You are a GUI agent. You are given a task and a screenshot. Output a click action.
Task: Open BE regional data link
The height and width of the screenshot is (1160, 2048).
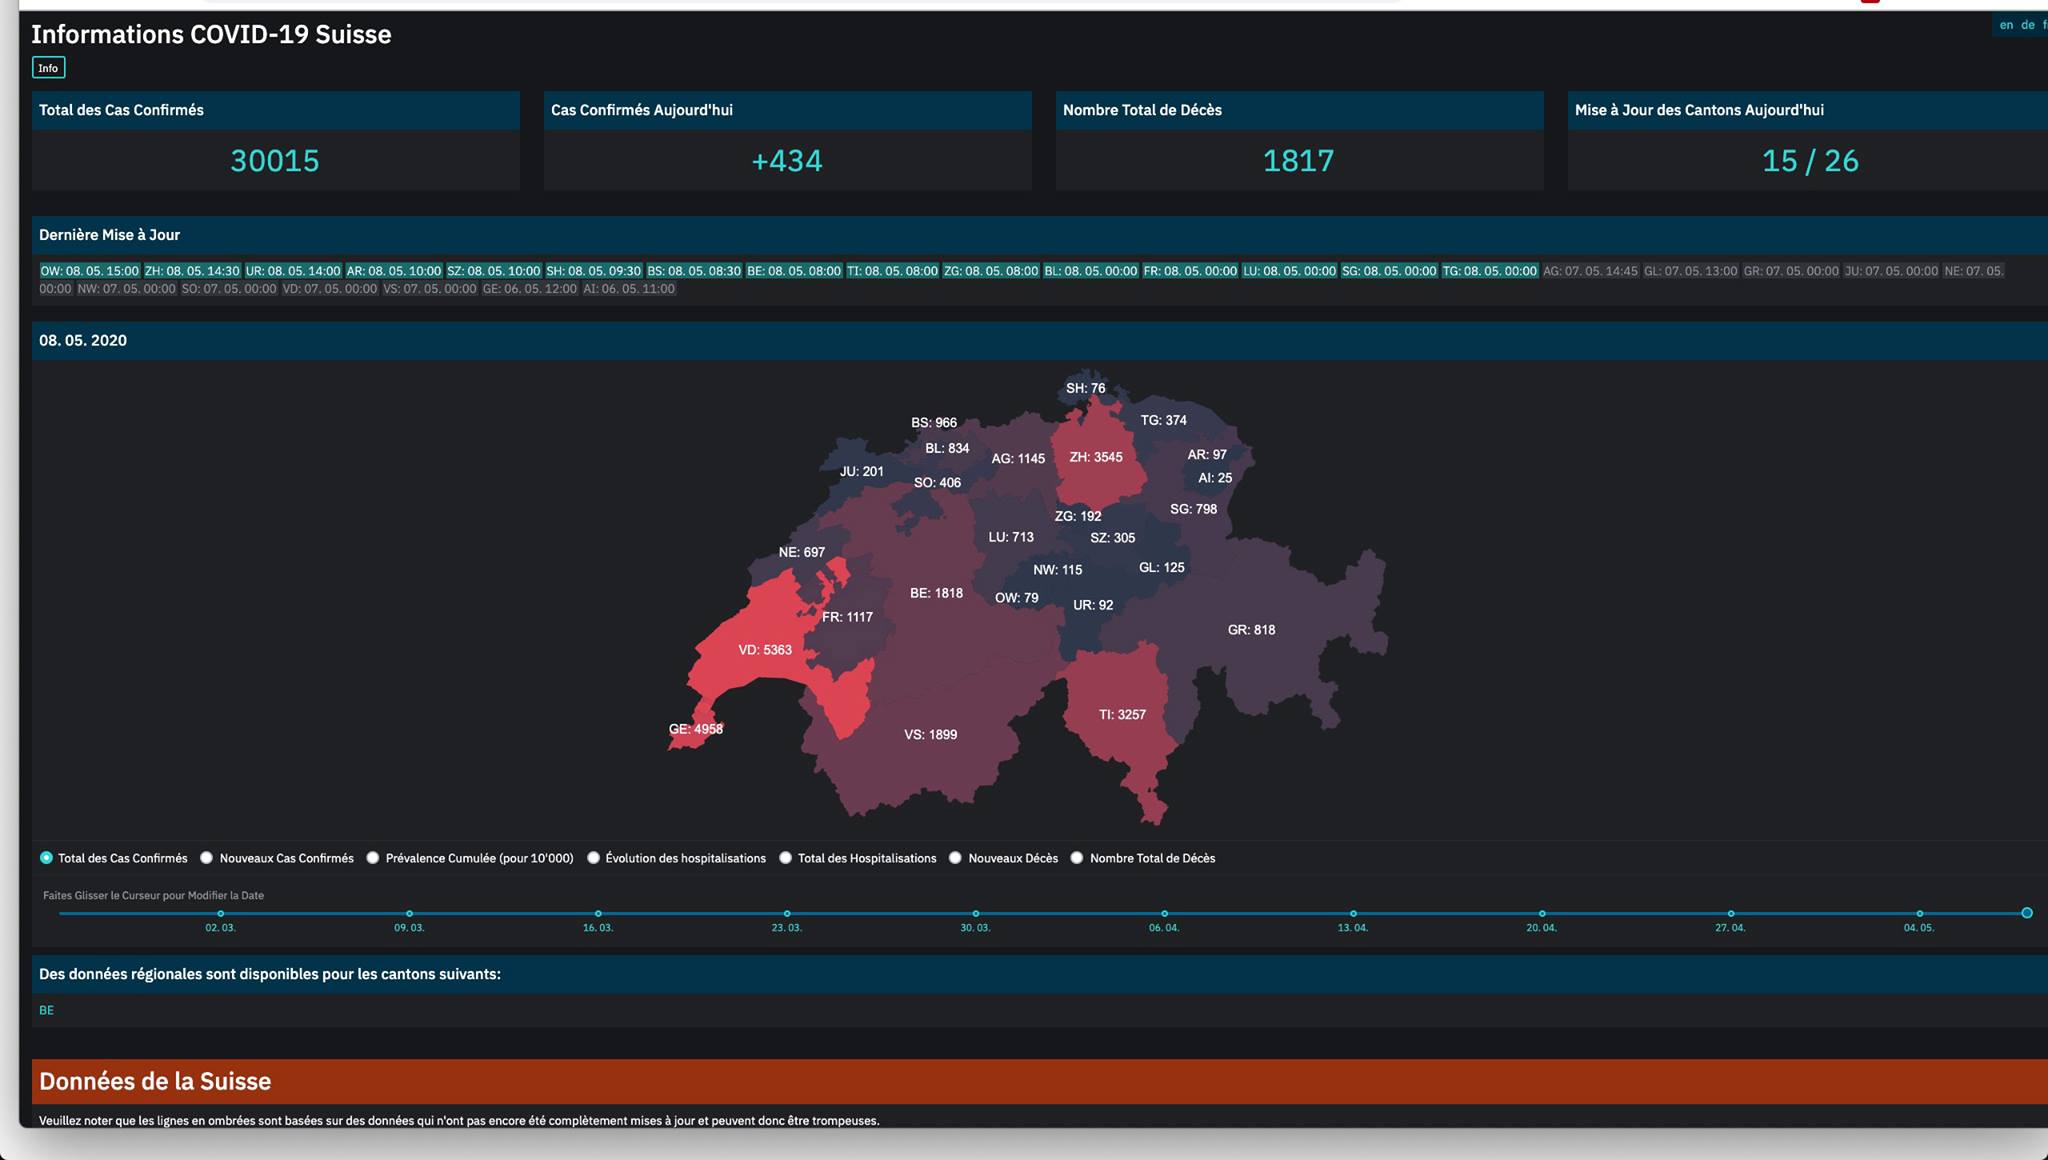tap(46, 1010)
